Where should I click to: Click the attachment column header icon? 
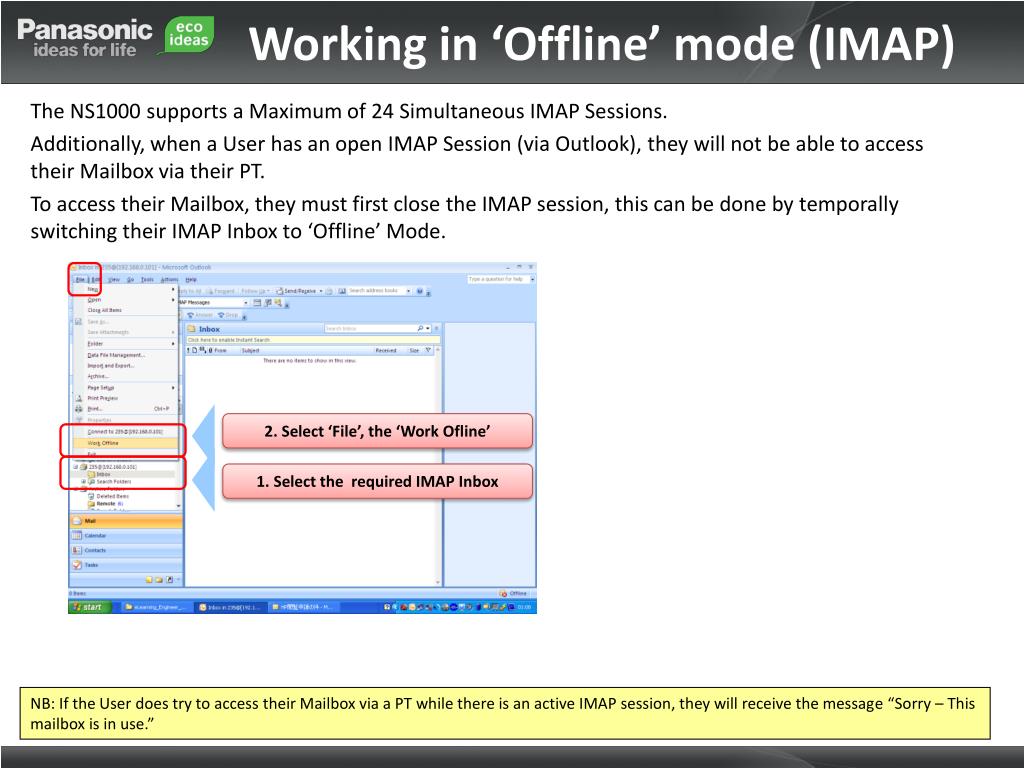point(210,351)
